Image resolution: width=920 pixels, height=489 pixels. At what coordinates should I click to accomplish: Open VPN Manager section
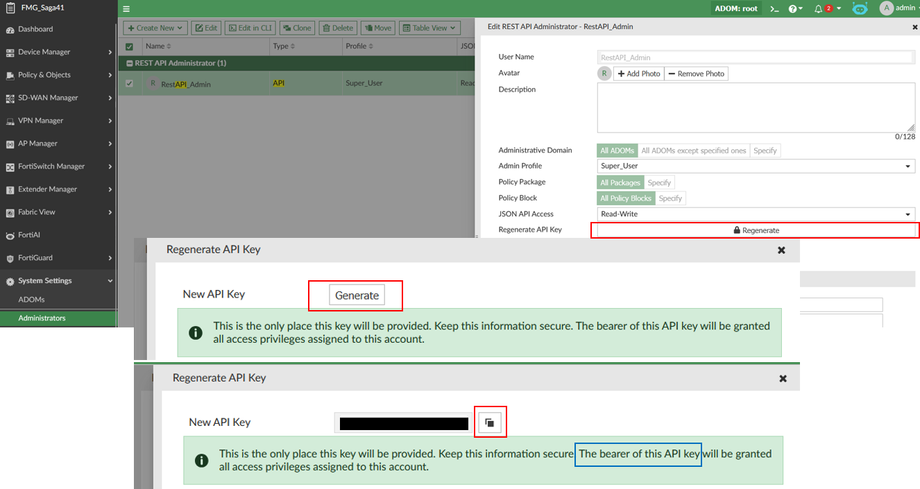pyautogui.click(x=40, y=121)
